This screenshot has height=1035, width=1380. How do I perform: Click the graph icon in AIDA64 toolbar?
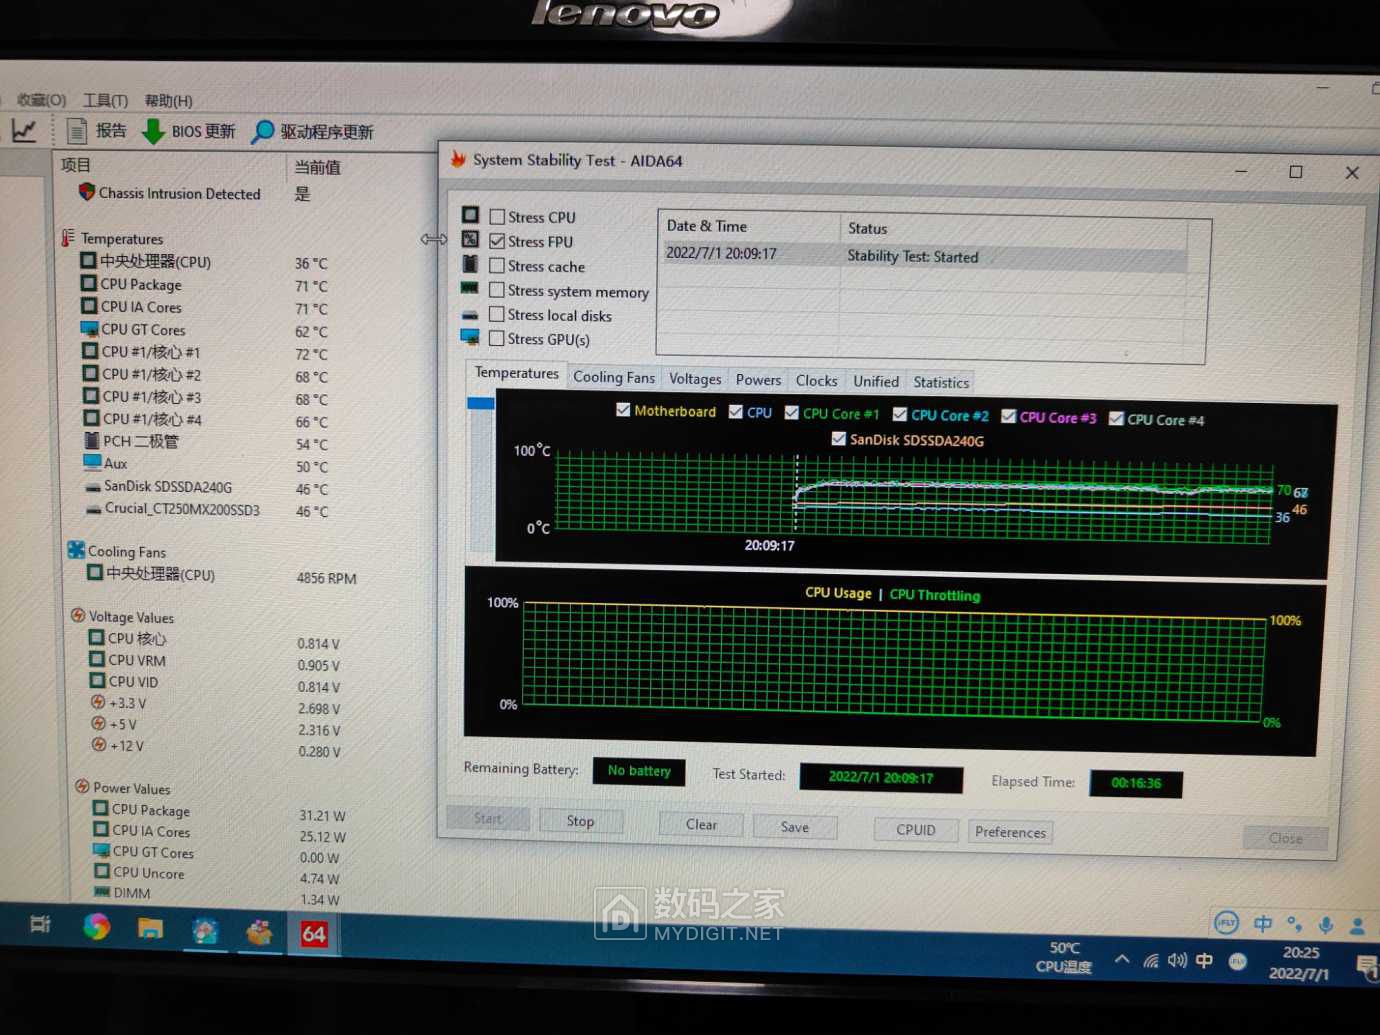(23, 130)
